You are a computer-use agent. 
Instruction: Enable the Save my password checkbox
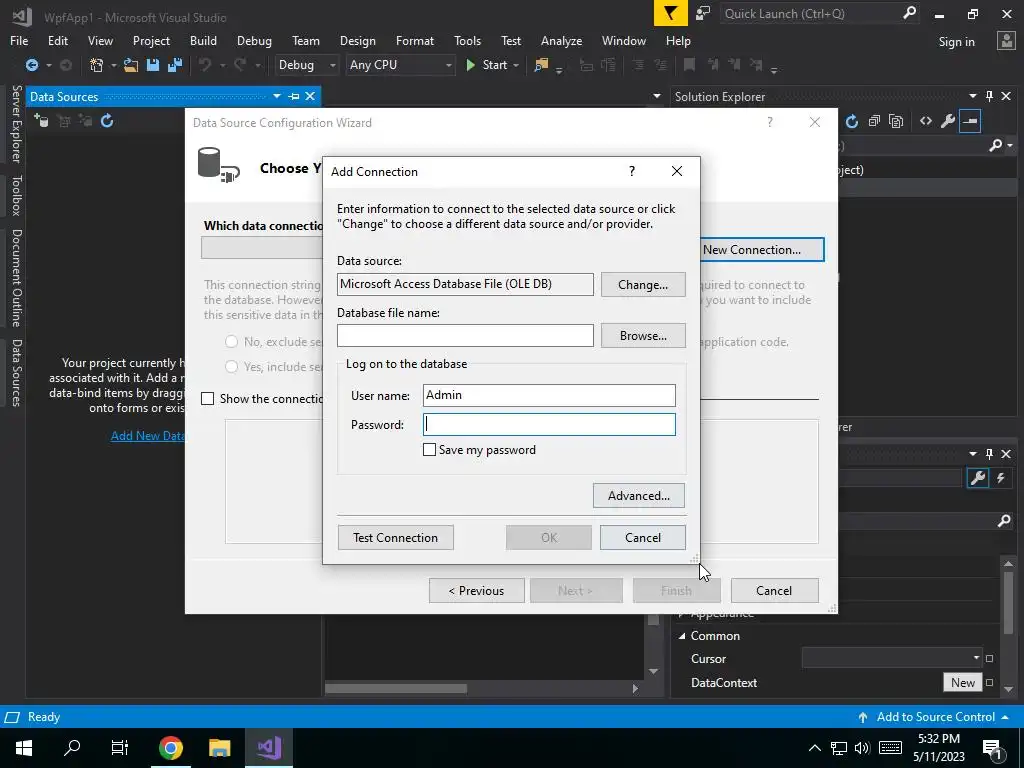(x=429, y=450)
